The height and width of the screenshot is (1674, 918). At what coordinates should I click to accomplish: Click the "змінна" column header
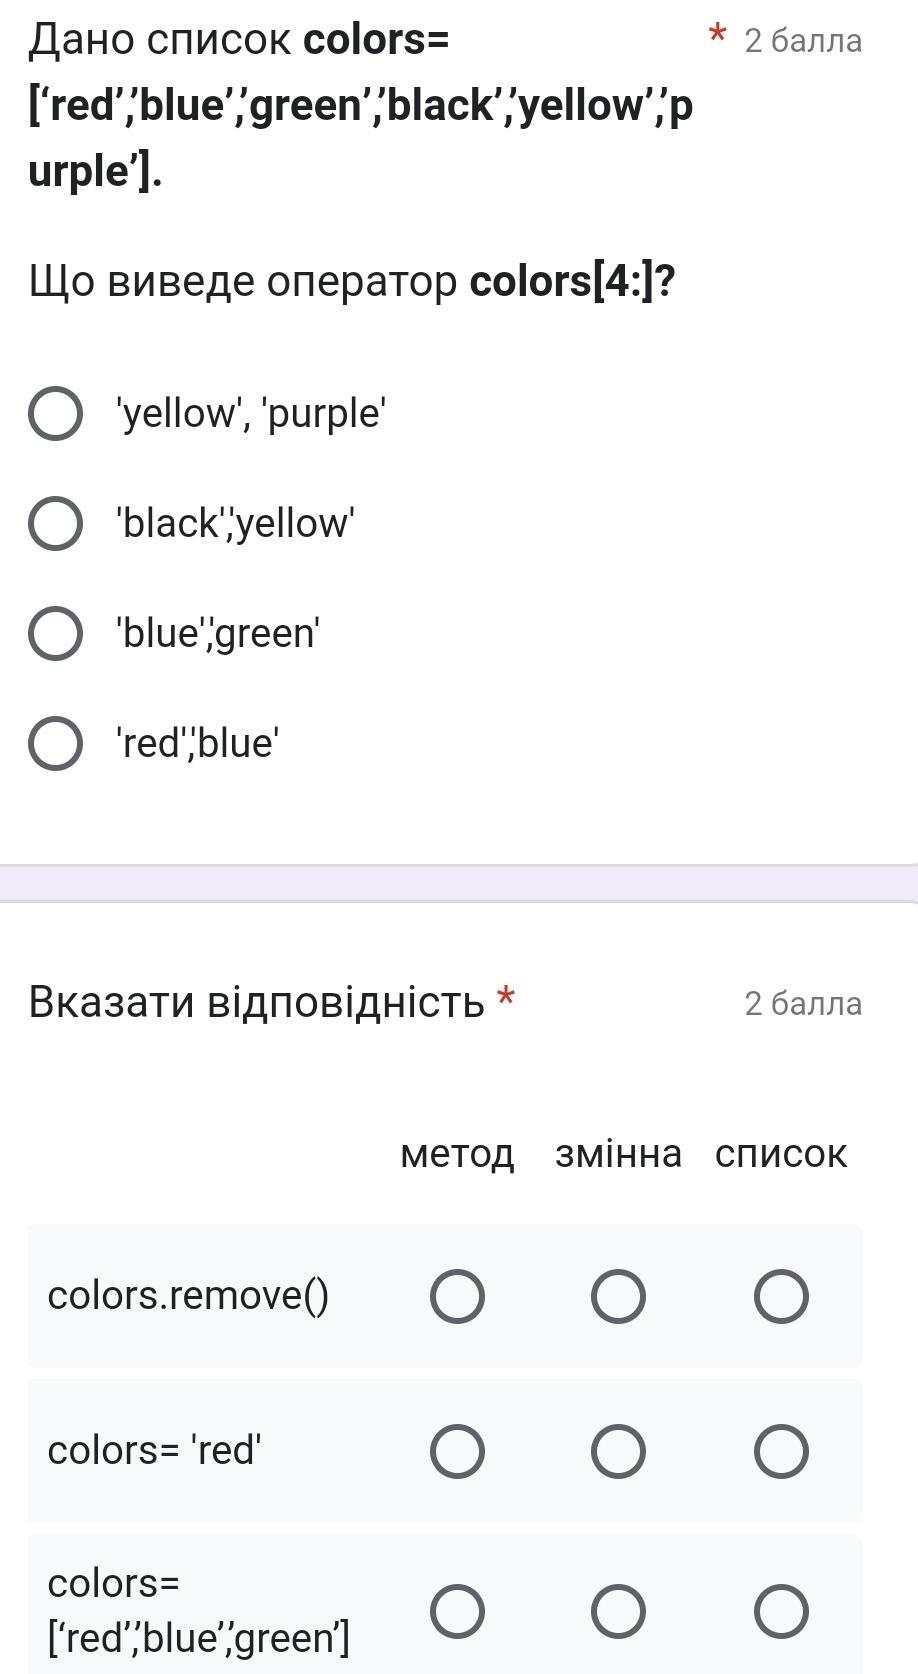pyautogui.click(x=618, y=1154)
